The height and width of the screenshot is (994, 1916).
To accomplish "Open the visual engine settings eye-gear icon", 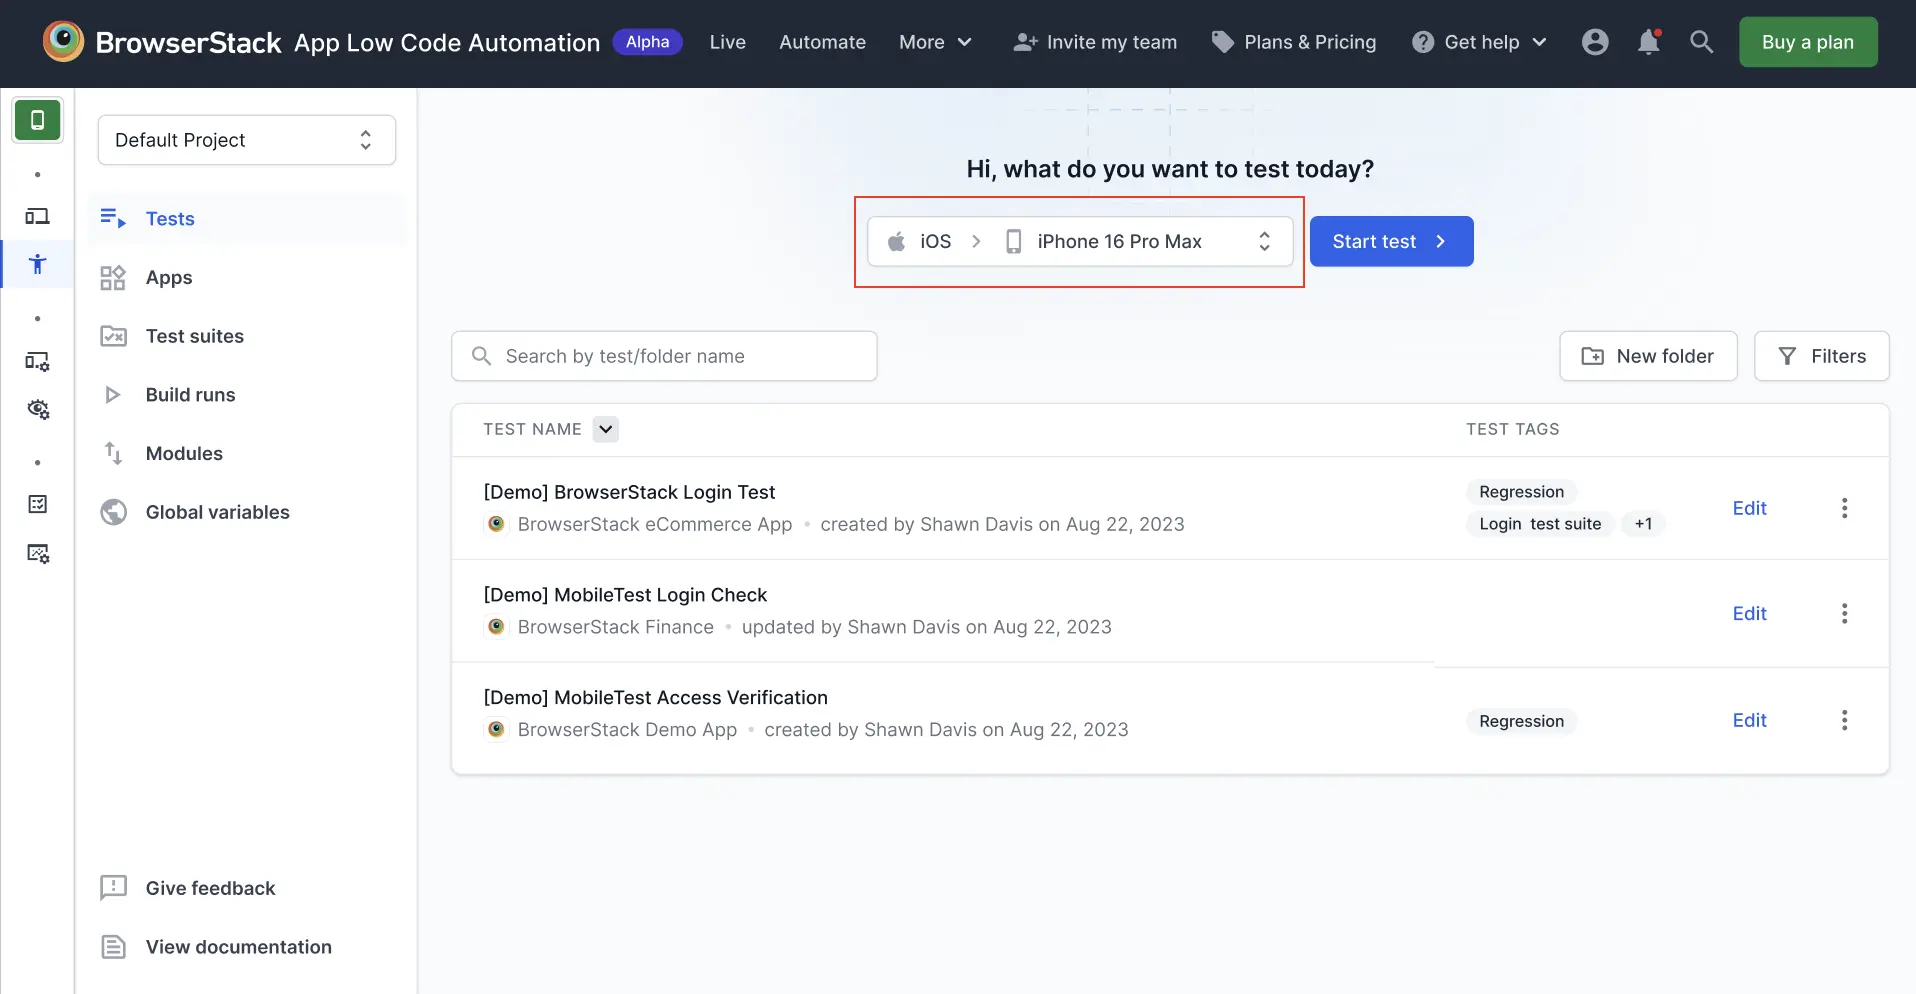I will tap(37, 409).
